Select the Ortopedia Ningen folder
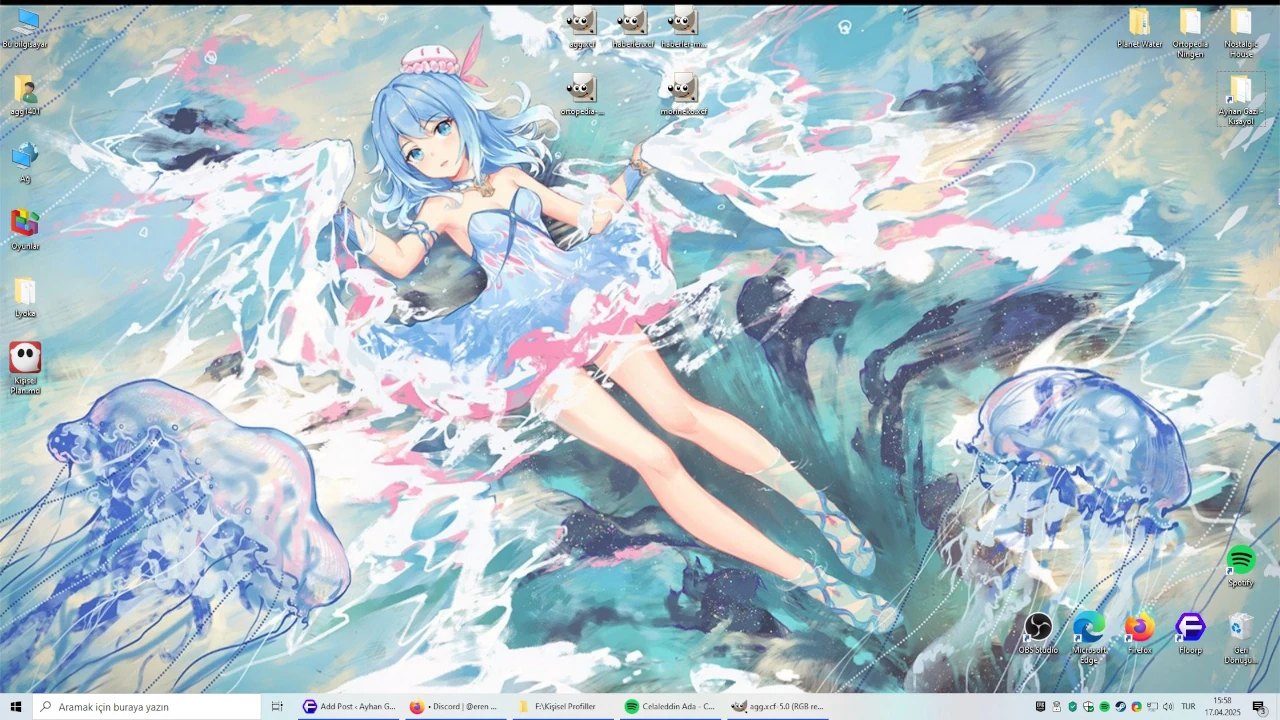1280x720 pixels. pos(1190,32)
